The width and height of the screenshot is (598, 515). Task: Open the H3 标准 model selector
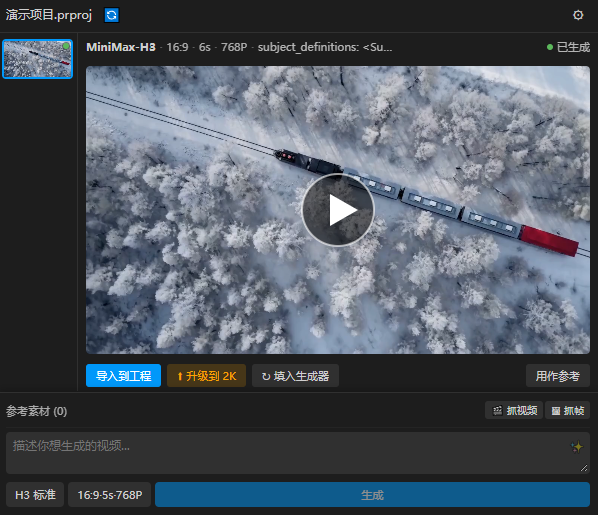point(35,495)
